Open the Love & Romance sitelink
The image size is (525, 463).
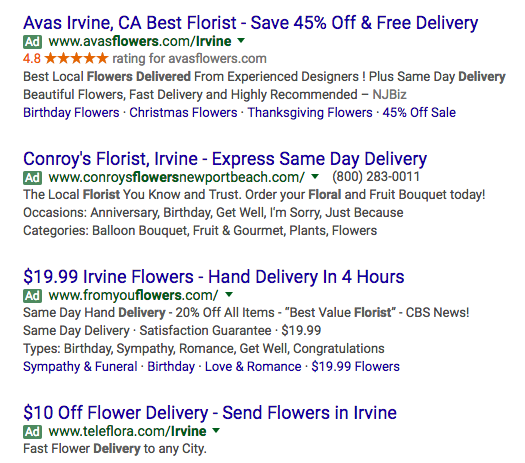point(253,367)
